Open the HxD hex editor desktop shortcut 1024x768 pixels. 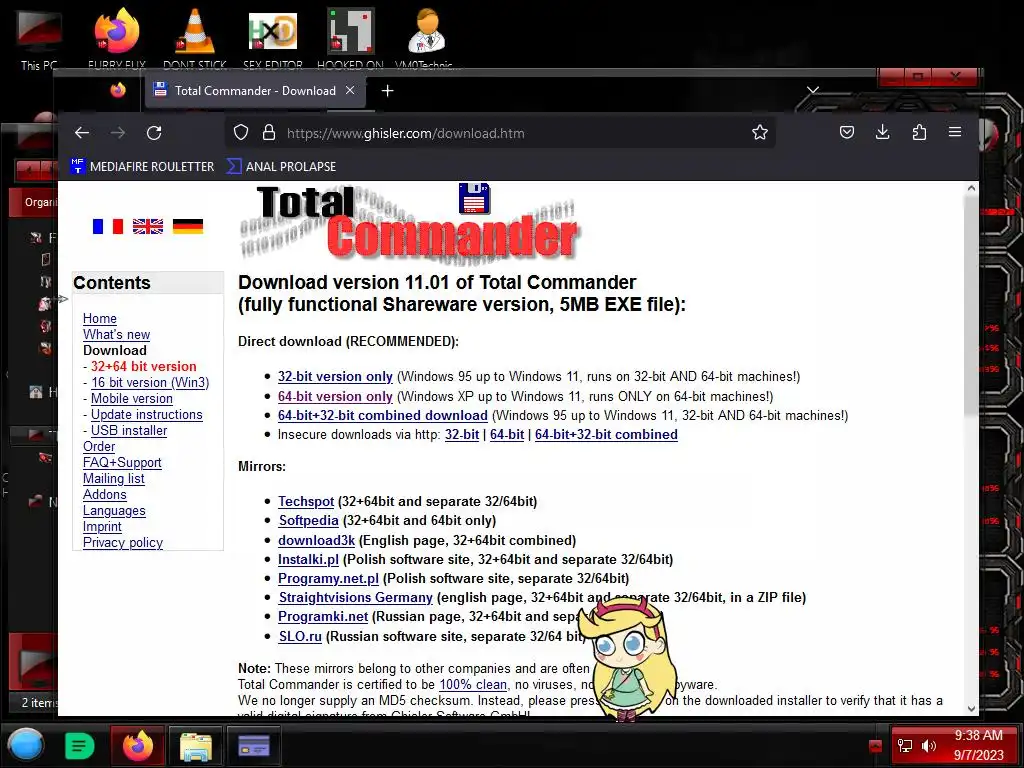[273, 39]
